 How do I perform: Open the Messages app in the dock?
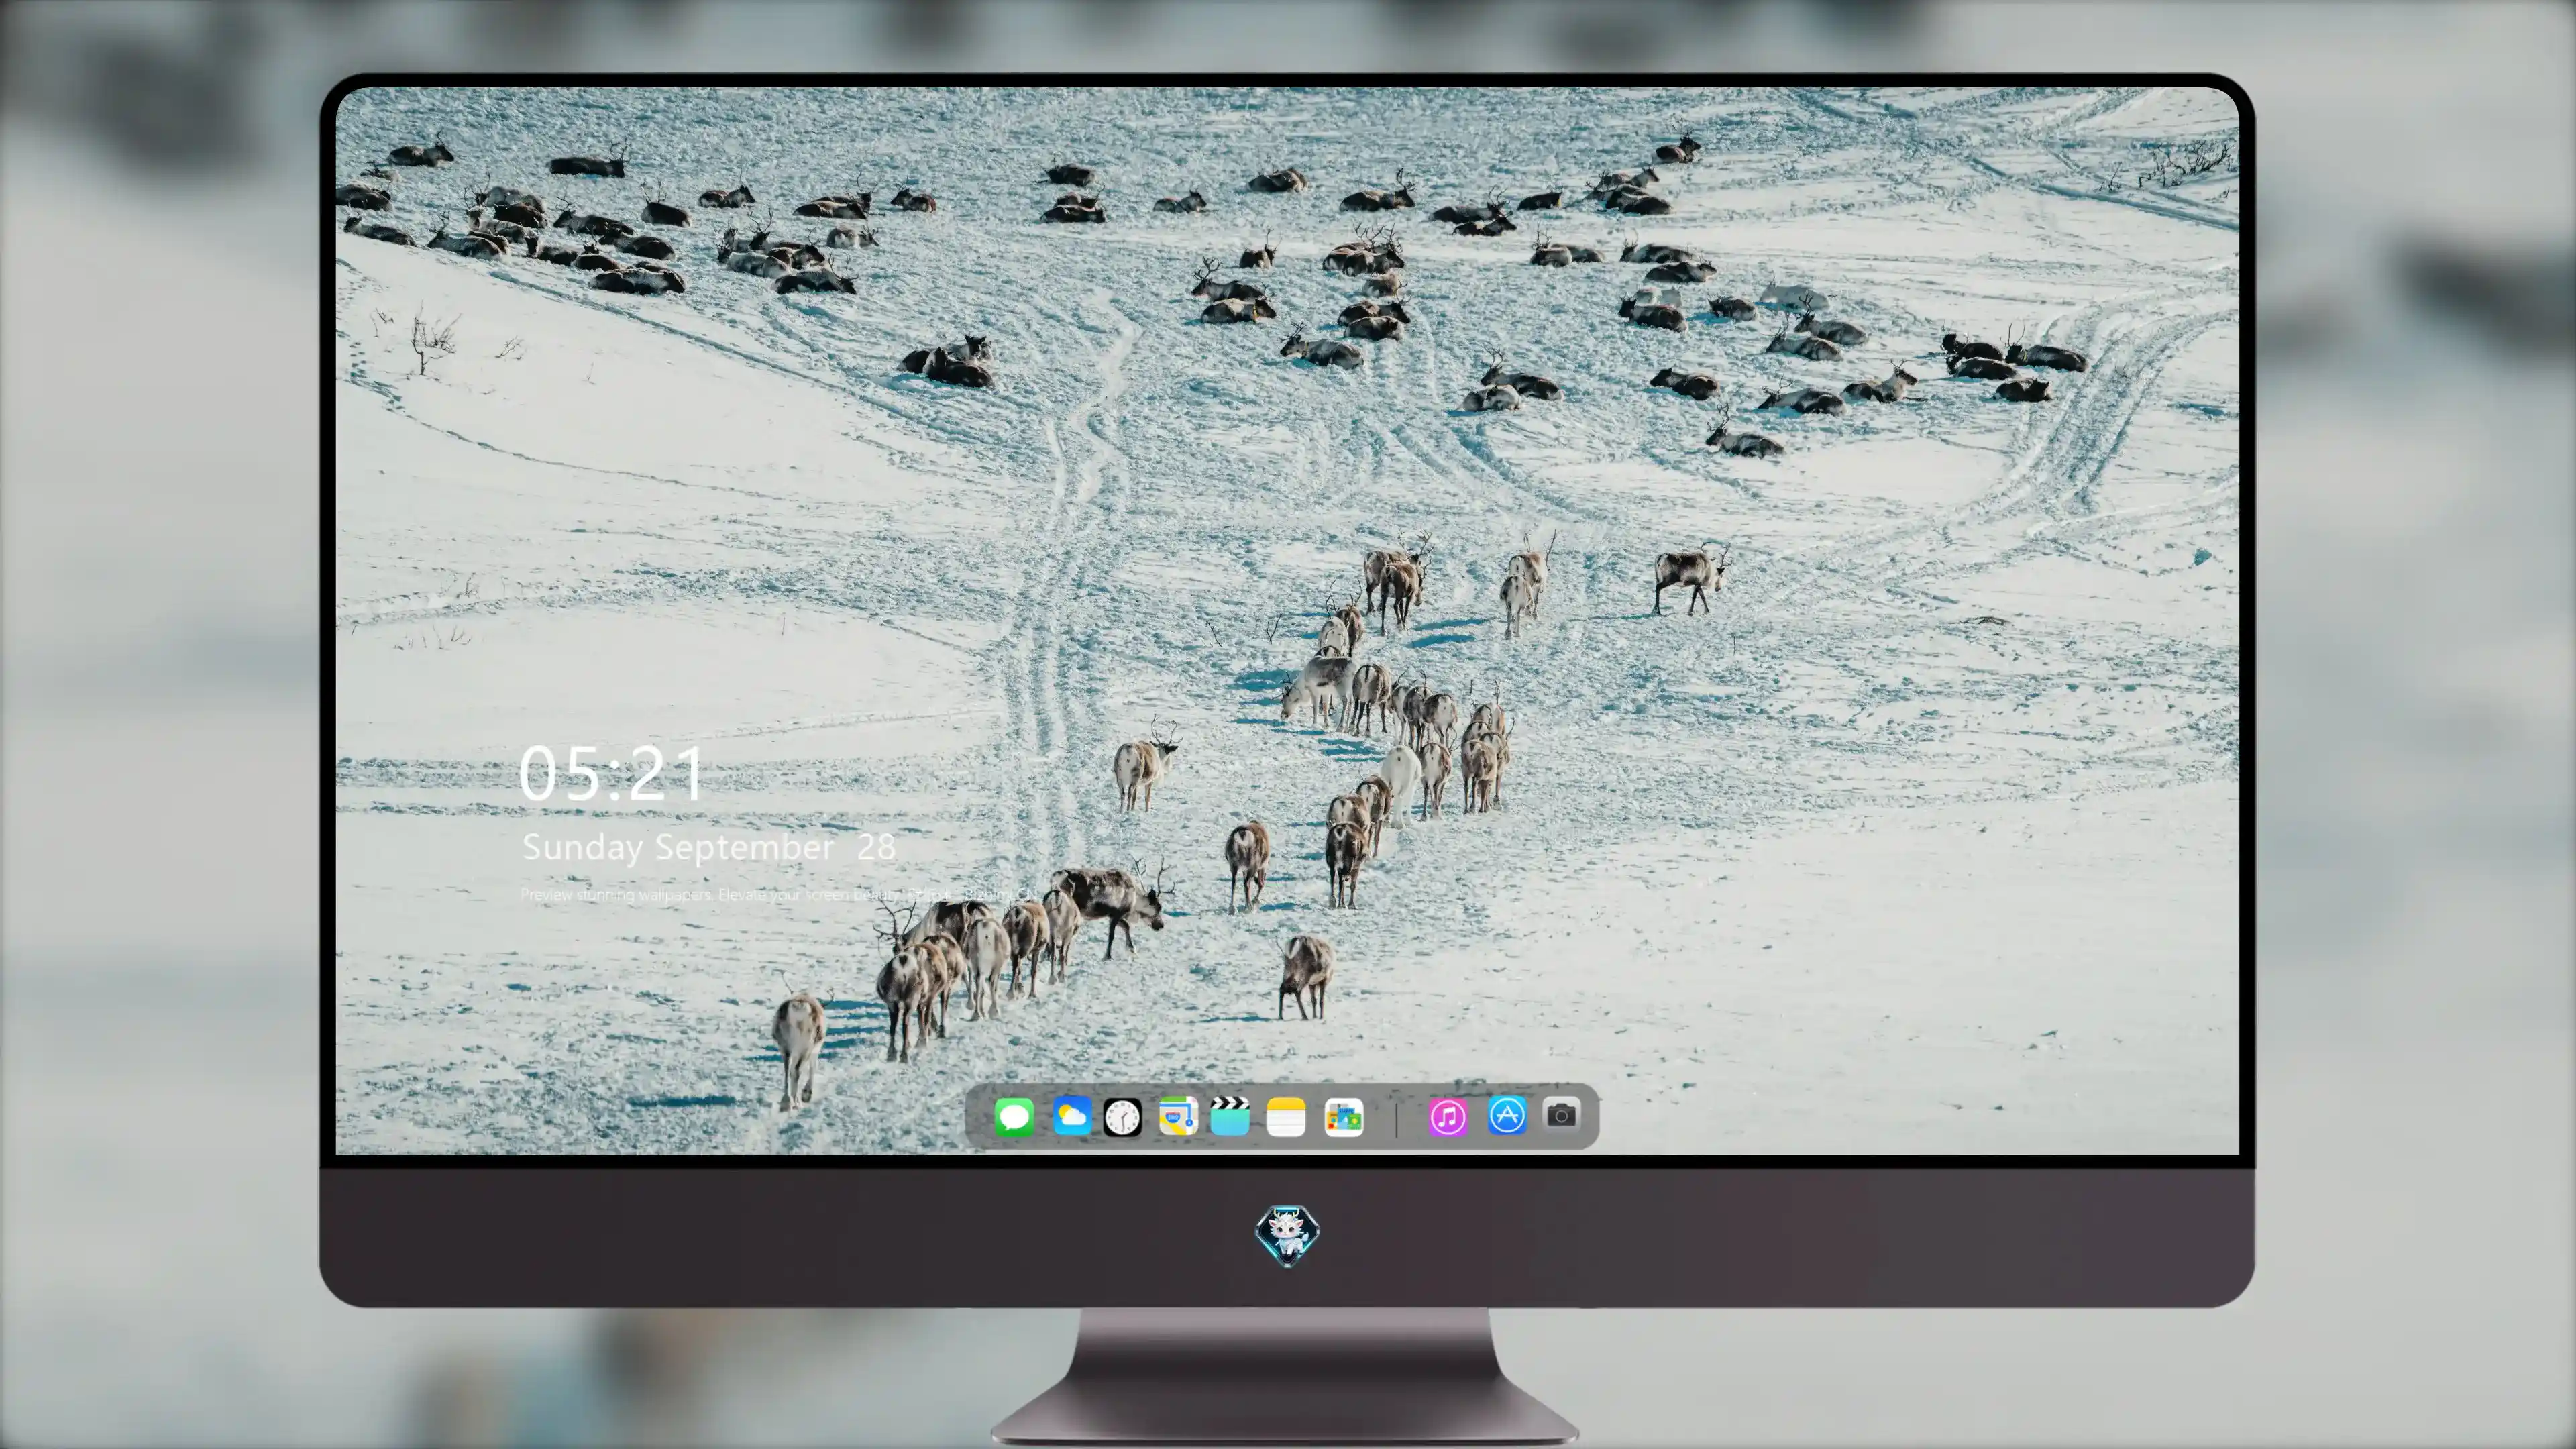tap(1014, 1117)
